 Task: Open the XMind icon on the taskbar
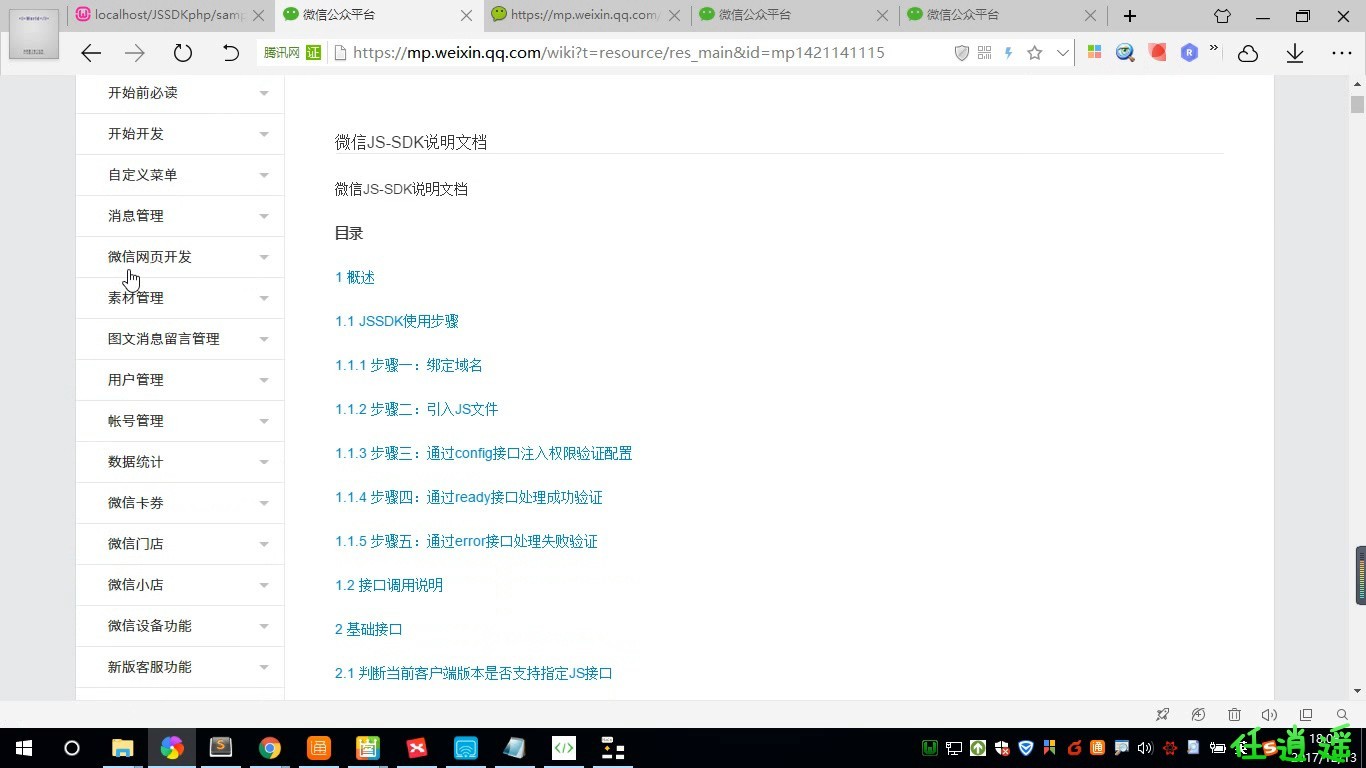(417, 748)
